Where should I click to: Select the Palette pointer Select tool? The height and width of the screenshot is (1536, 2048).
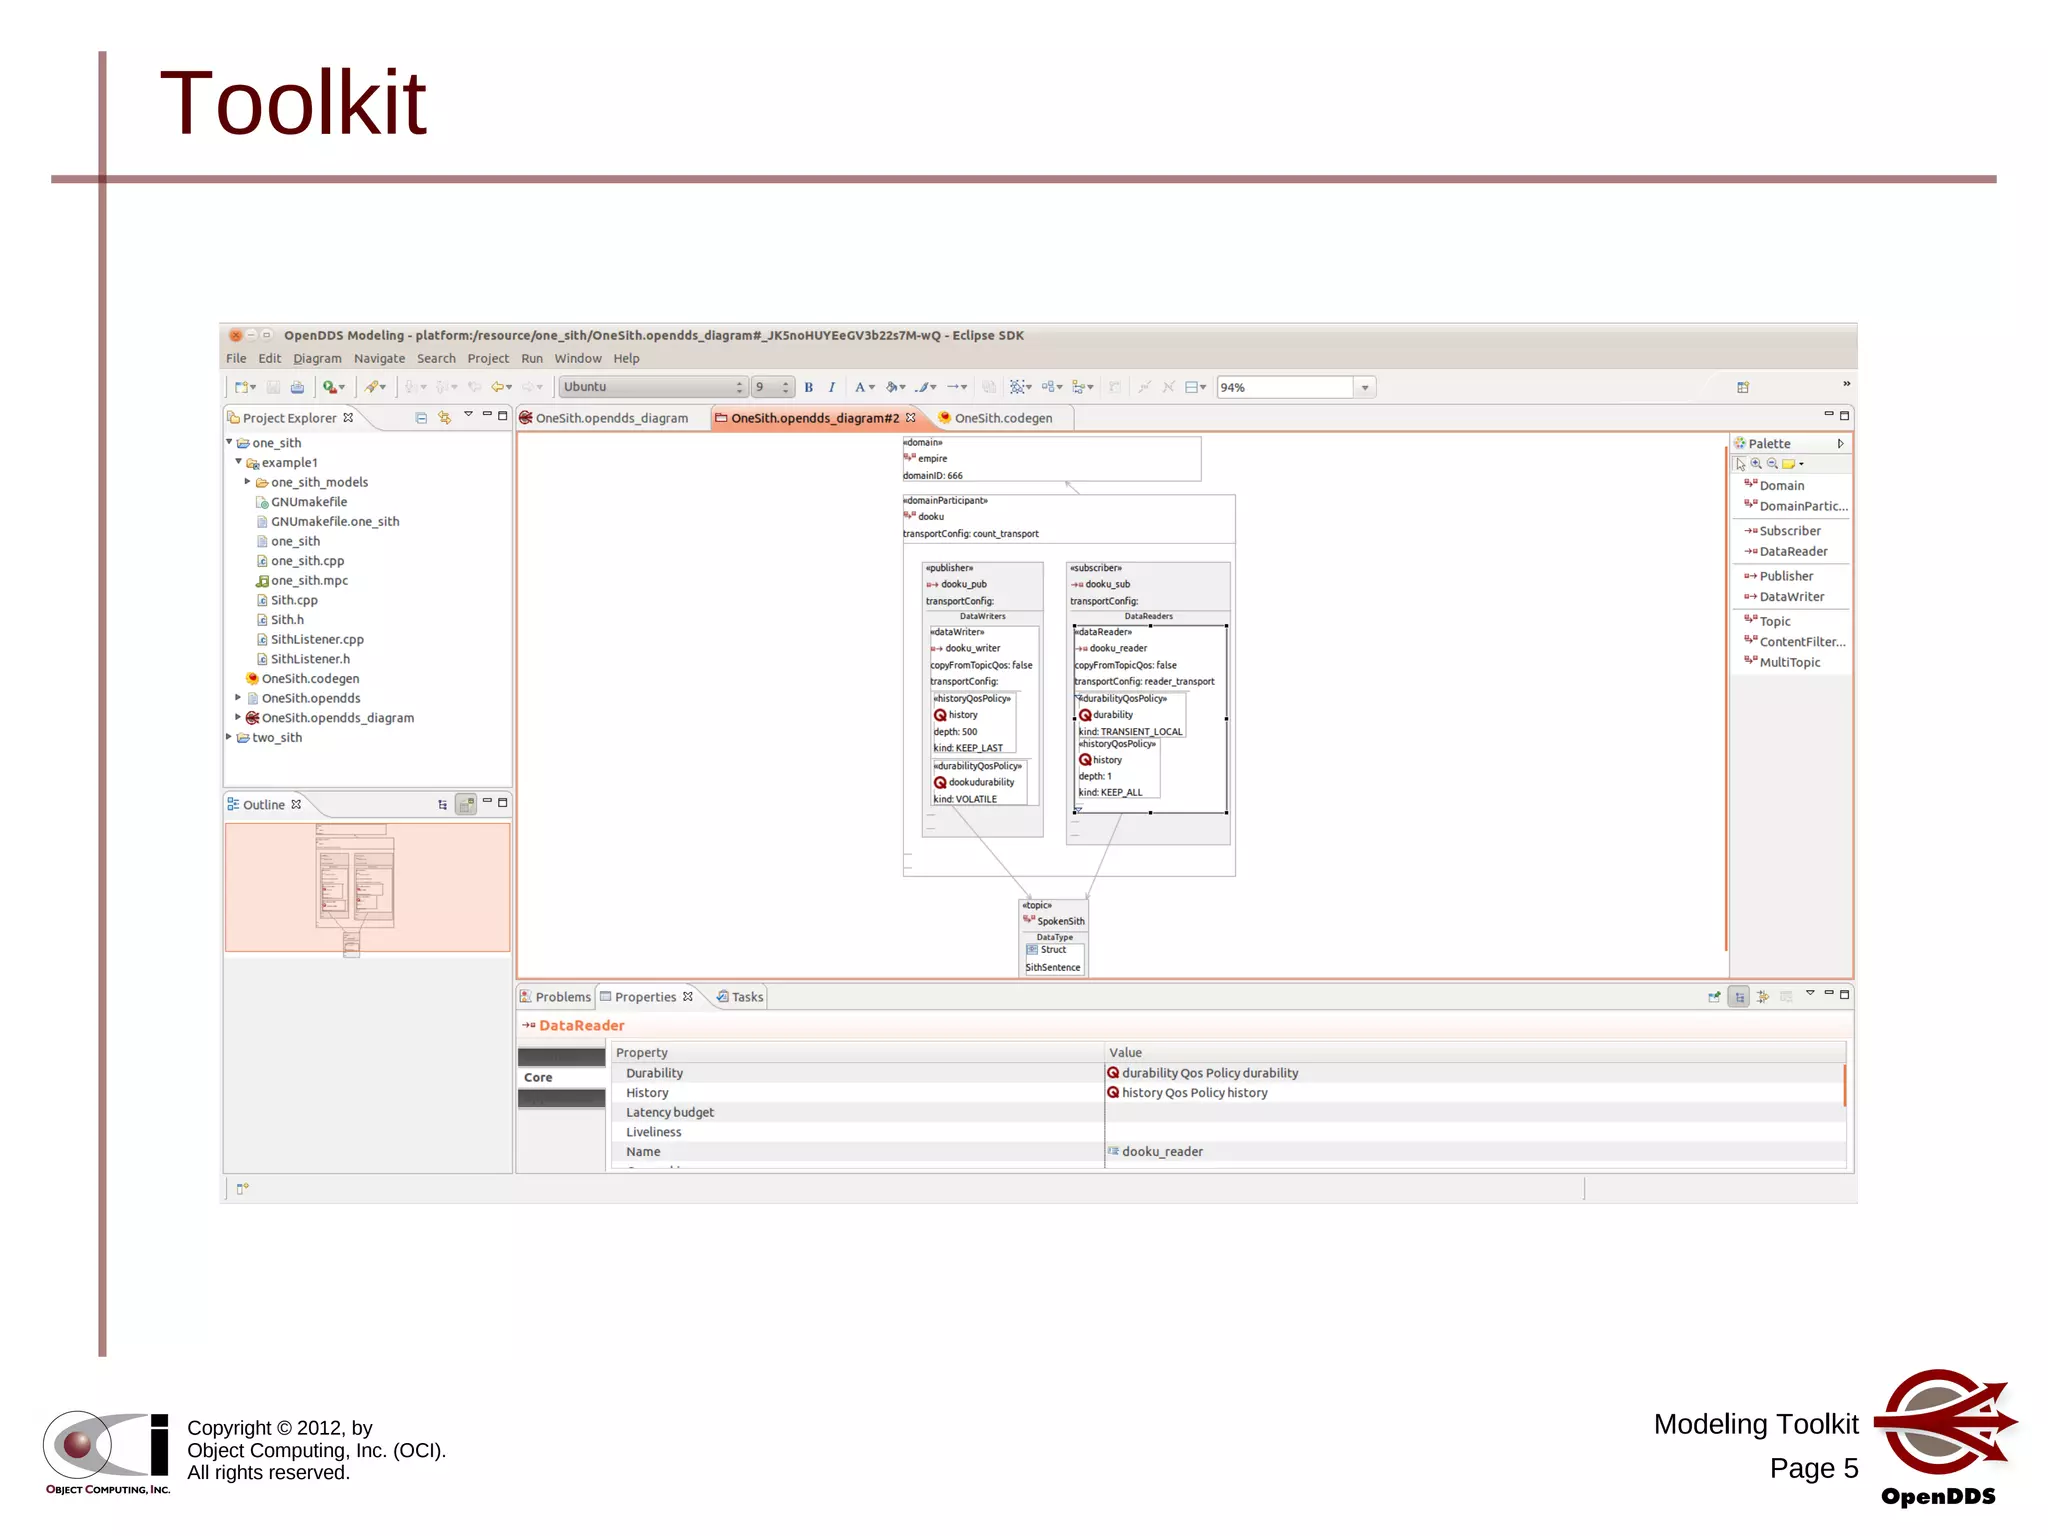tap(1741, 464)
